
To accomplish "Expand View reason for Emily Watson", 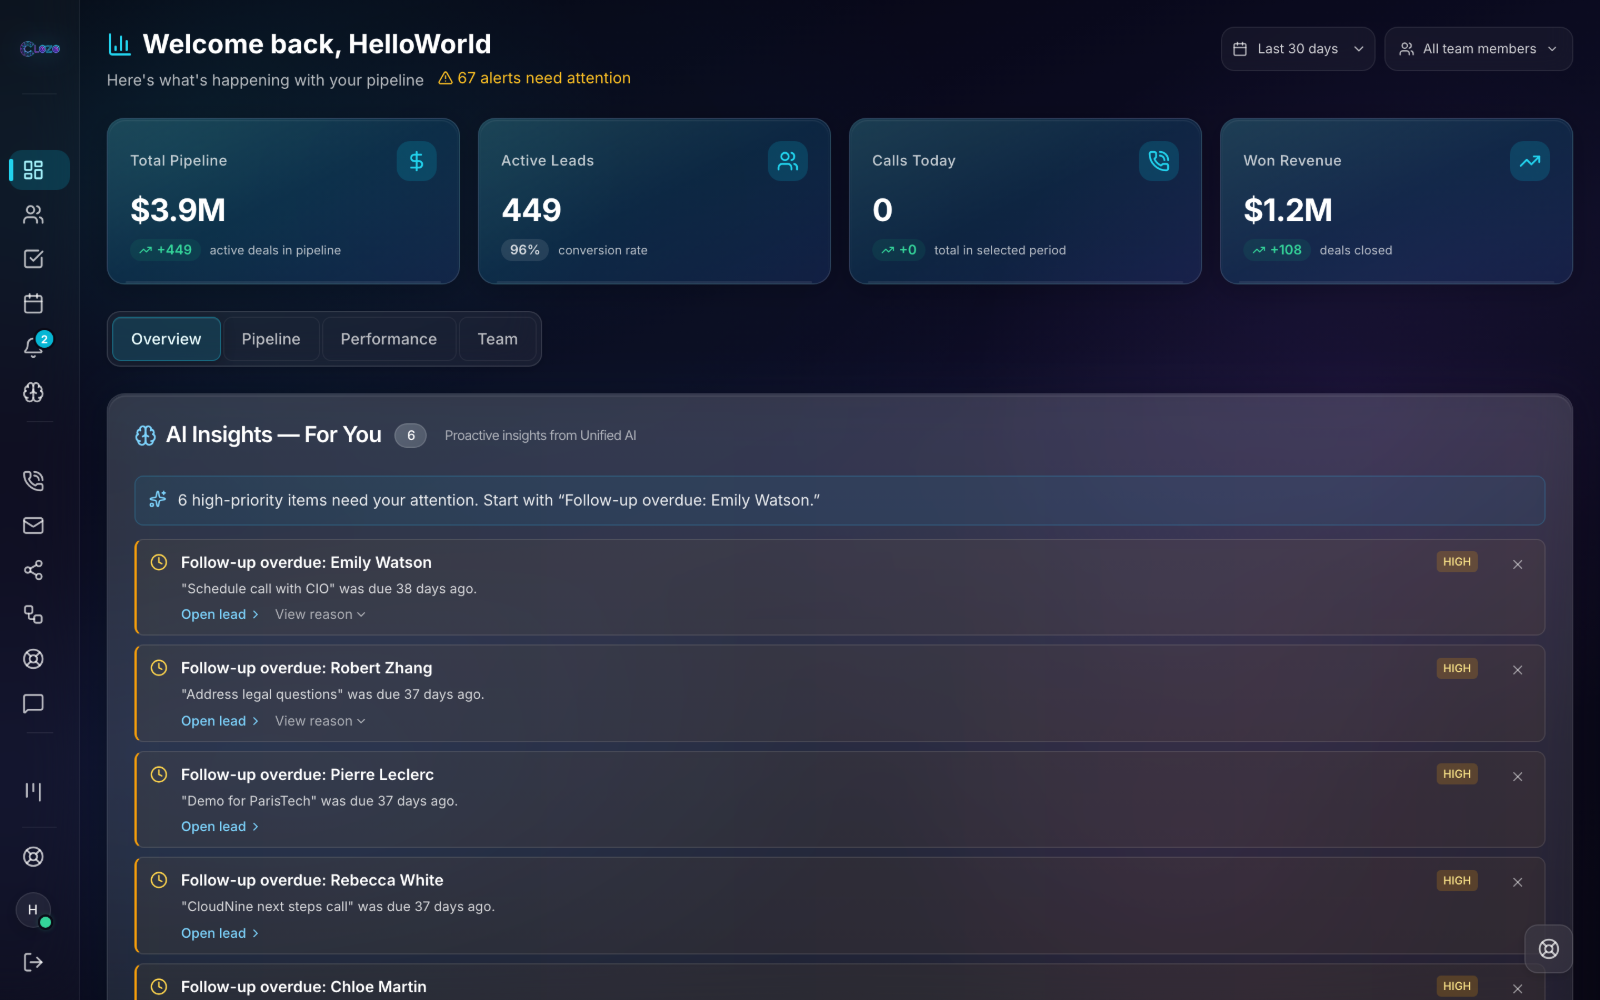I will [320, 615].
